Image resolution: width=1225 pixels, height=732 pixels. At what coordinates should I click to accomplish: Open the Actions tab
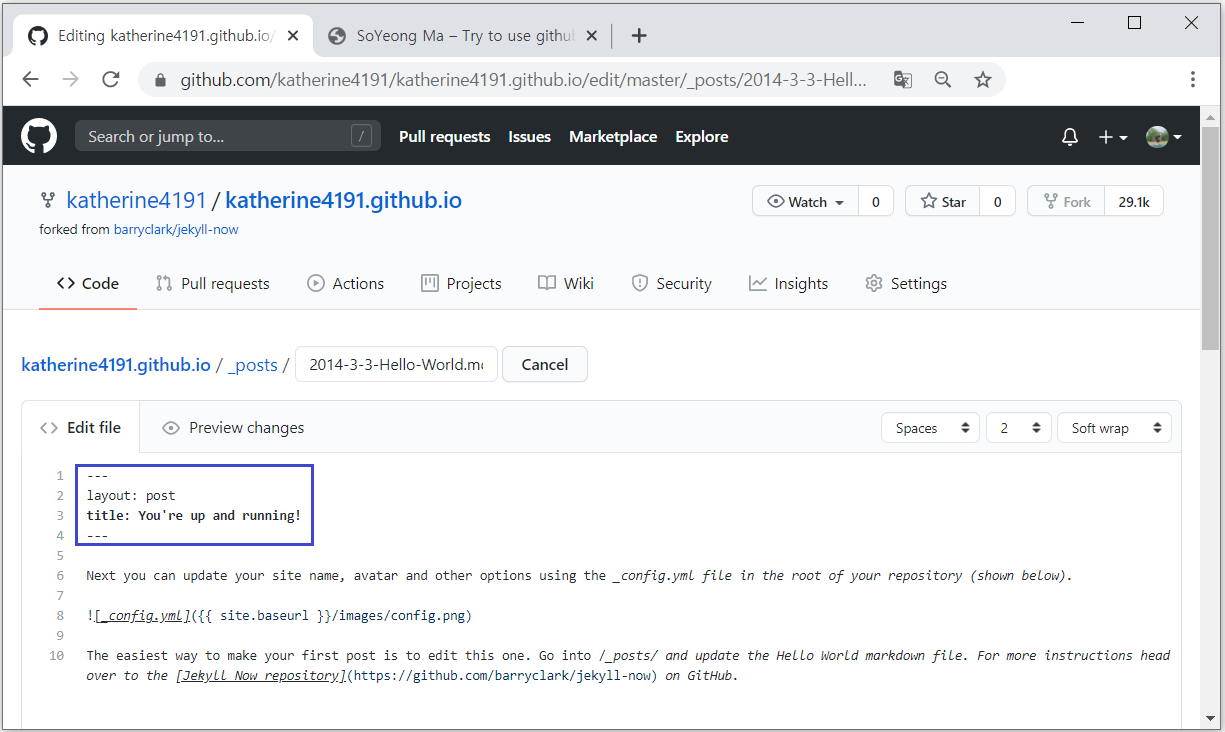345,283
